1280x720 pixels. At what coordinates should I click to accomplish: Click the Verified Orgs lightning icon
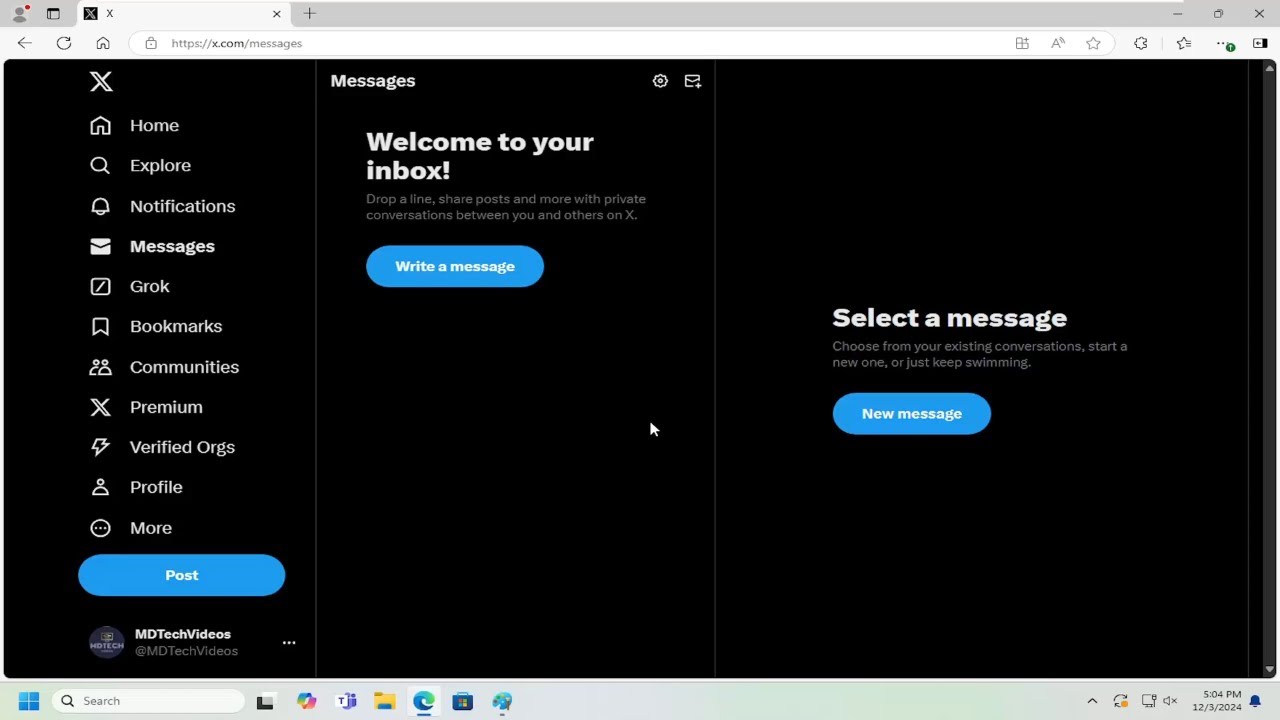coord(100,447)
